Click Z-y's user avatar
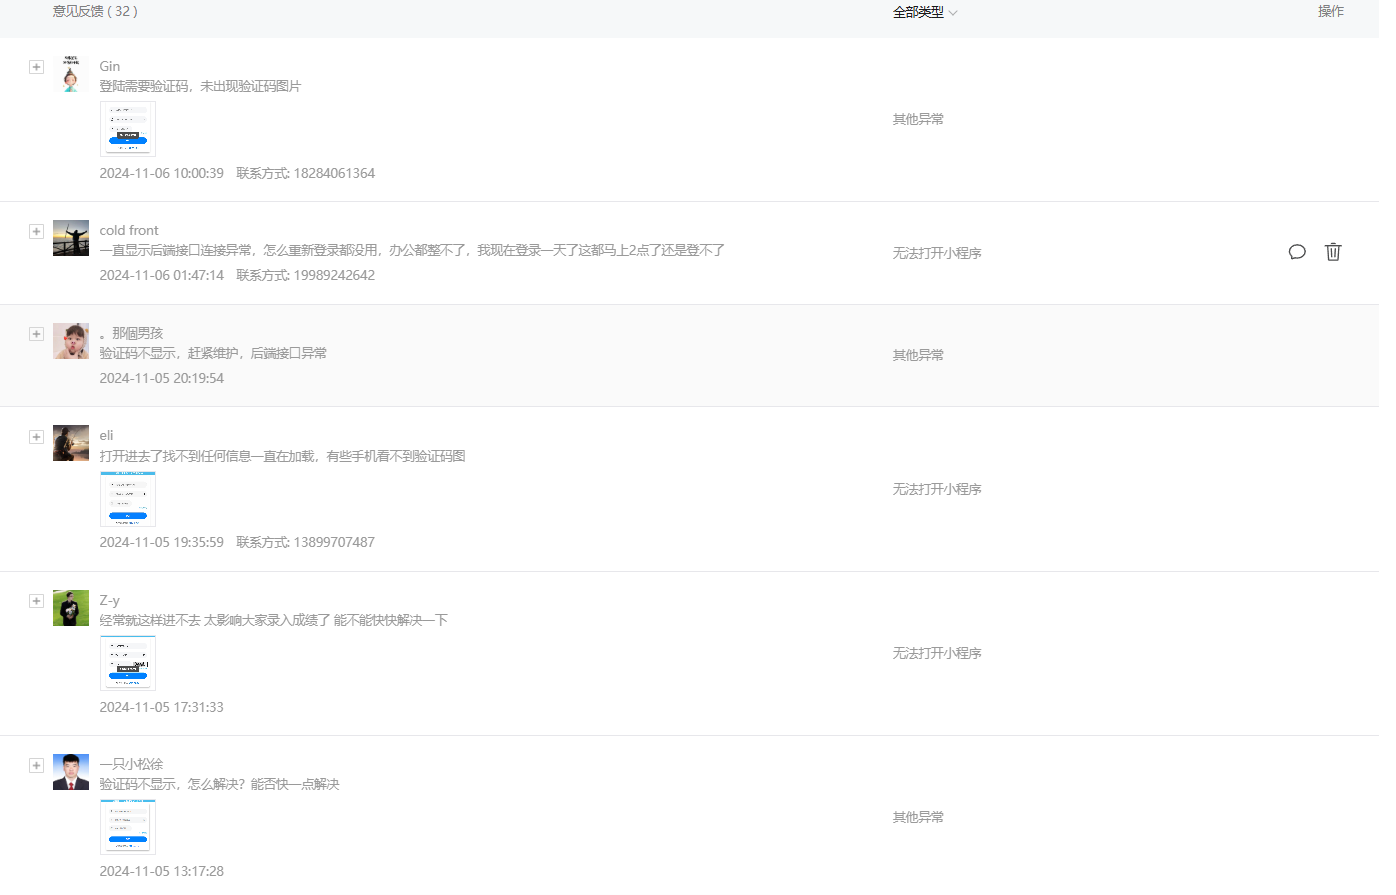Image resolution: width=1396 pixels, height=895 pixels. click(70, 608)
